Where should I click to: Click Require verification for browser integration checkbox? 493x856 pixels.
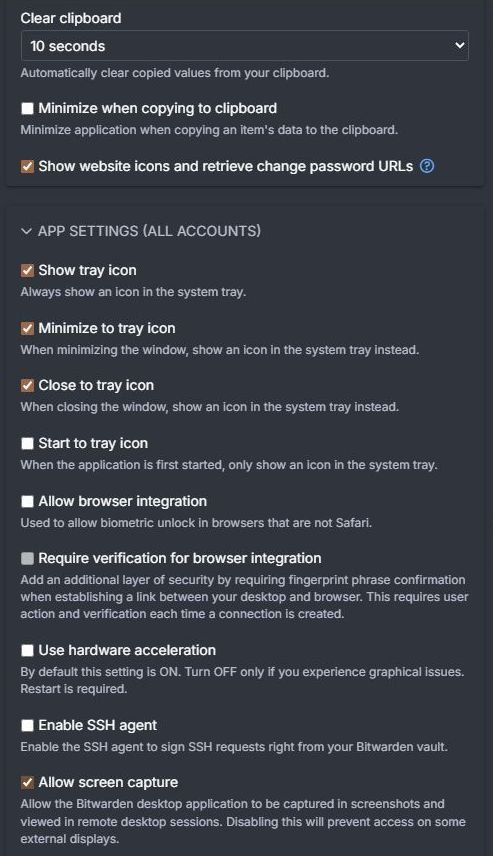(x=27, y=558)
